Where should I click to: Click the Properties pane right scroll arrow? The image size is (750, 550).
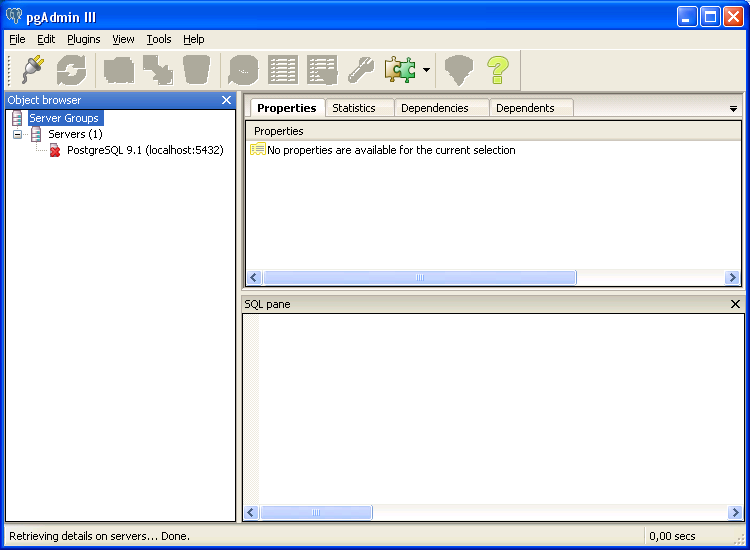pos(732,277)
